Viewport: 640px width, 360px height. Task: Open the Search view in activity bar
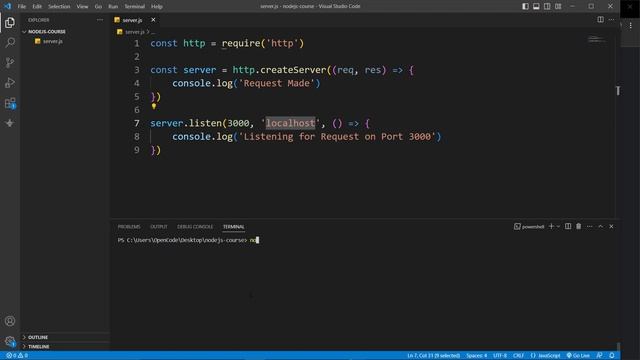click(10, 42)
